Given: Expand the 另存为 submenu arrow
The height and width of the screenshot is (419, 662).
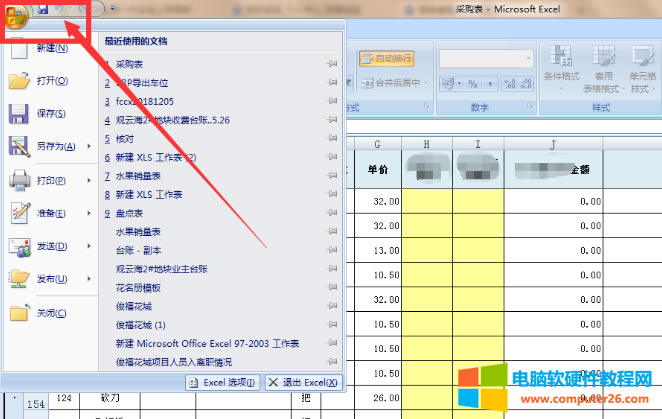Looking at the screenshot, I should point(89,148).
